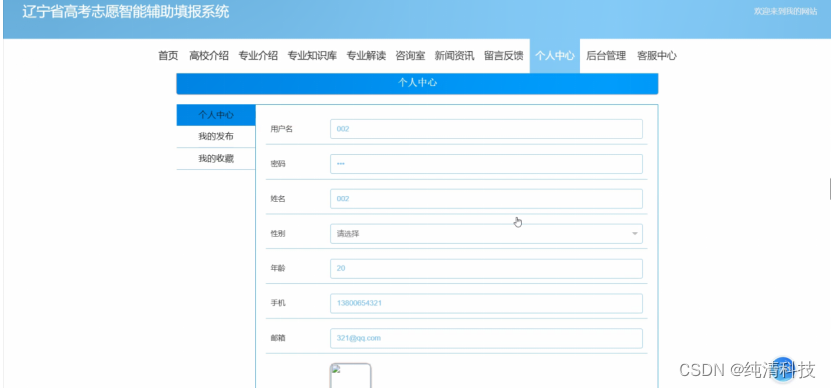Focus the 密码 input field
The width and height of the screenshot is (831, 388).
(486, 164)
